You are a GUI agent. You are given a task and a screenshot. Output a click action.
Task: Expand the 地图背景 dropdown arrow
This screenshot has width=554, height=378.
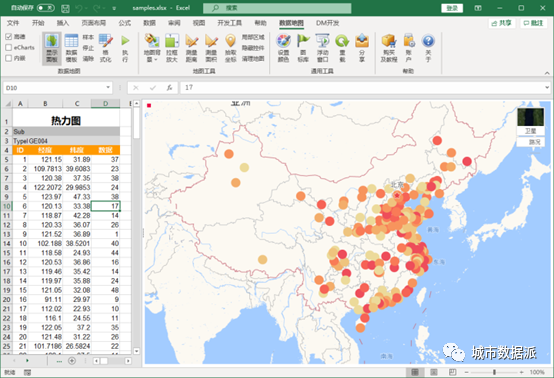(155, 60)
